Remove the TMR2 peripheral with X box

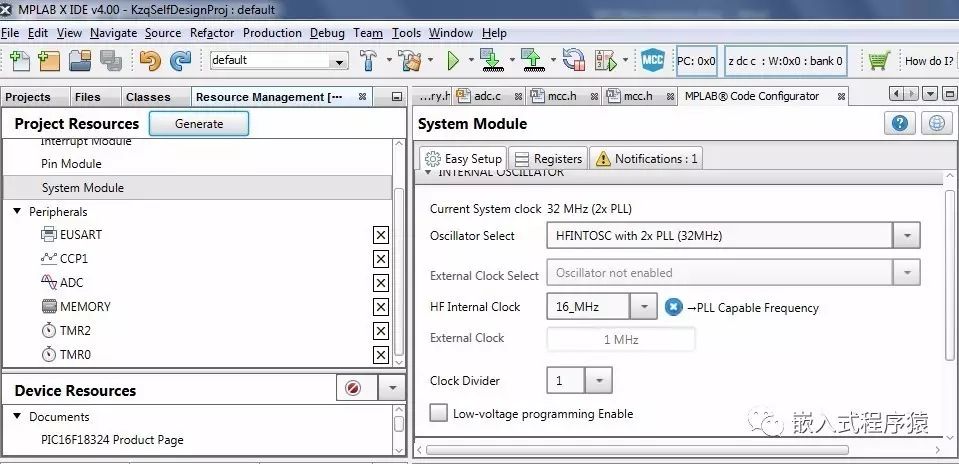point(381,331)
